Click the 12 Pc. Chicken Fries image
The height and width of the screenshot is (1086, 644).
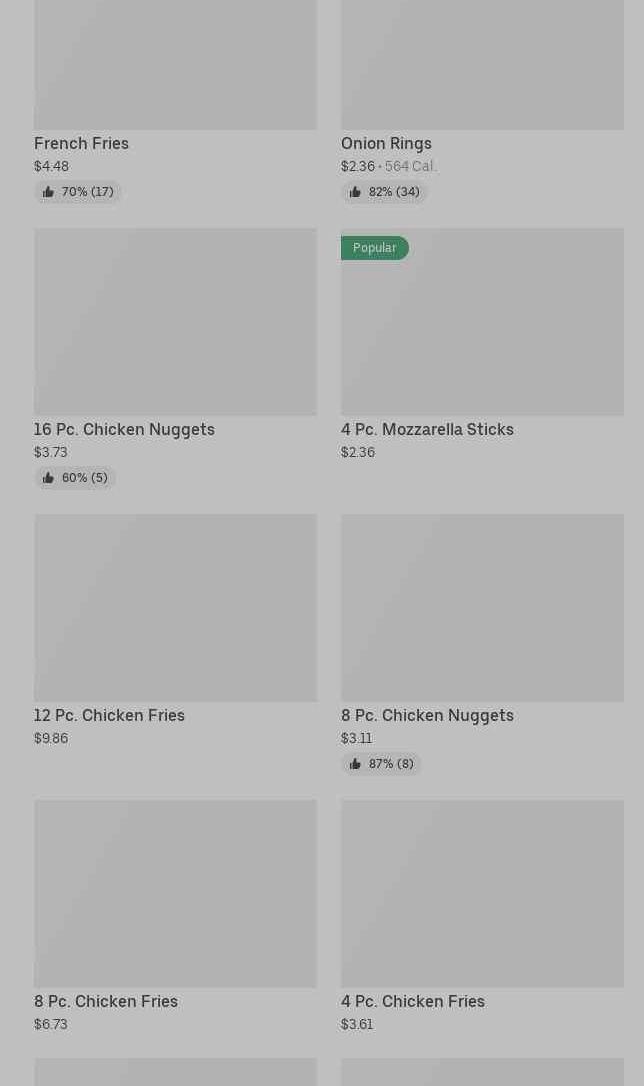click(175, 608)
